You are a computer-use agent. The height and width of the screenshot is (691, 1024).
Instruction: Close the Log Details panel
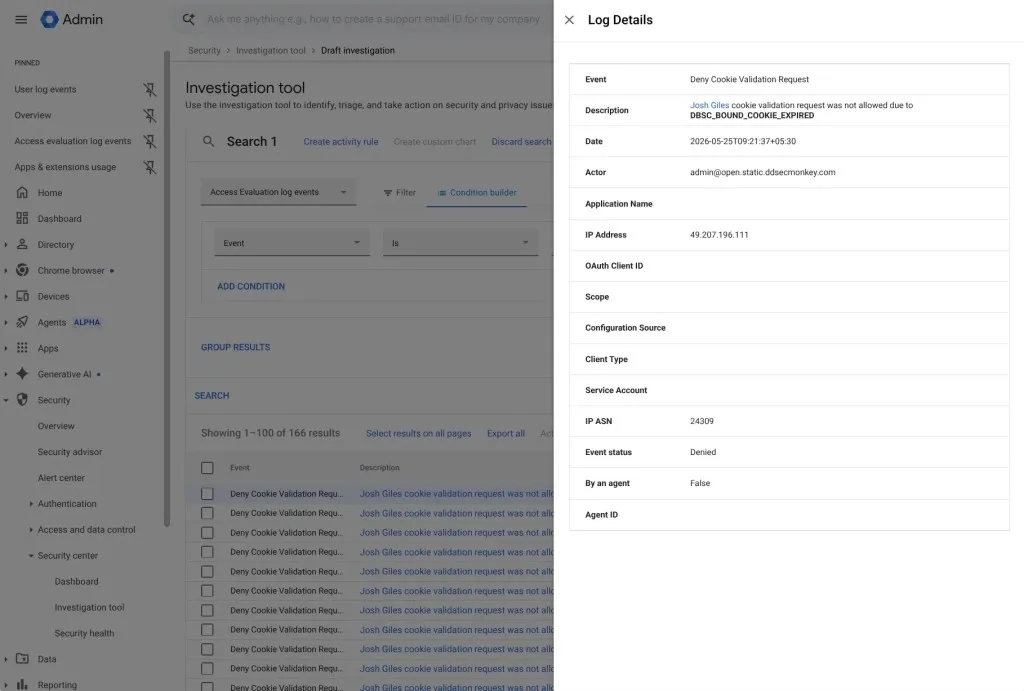click(569, 20)
